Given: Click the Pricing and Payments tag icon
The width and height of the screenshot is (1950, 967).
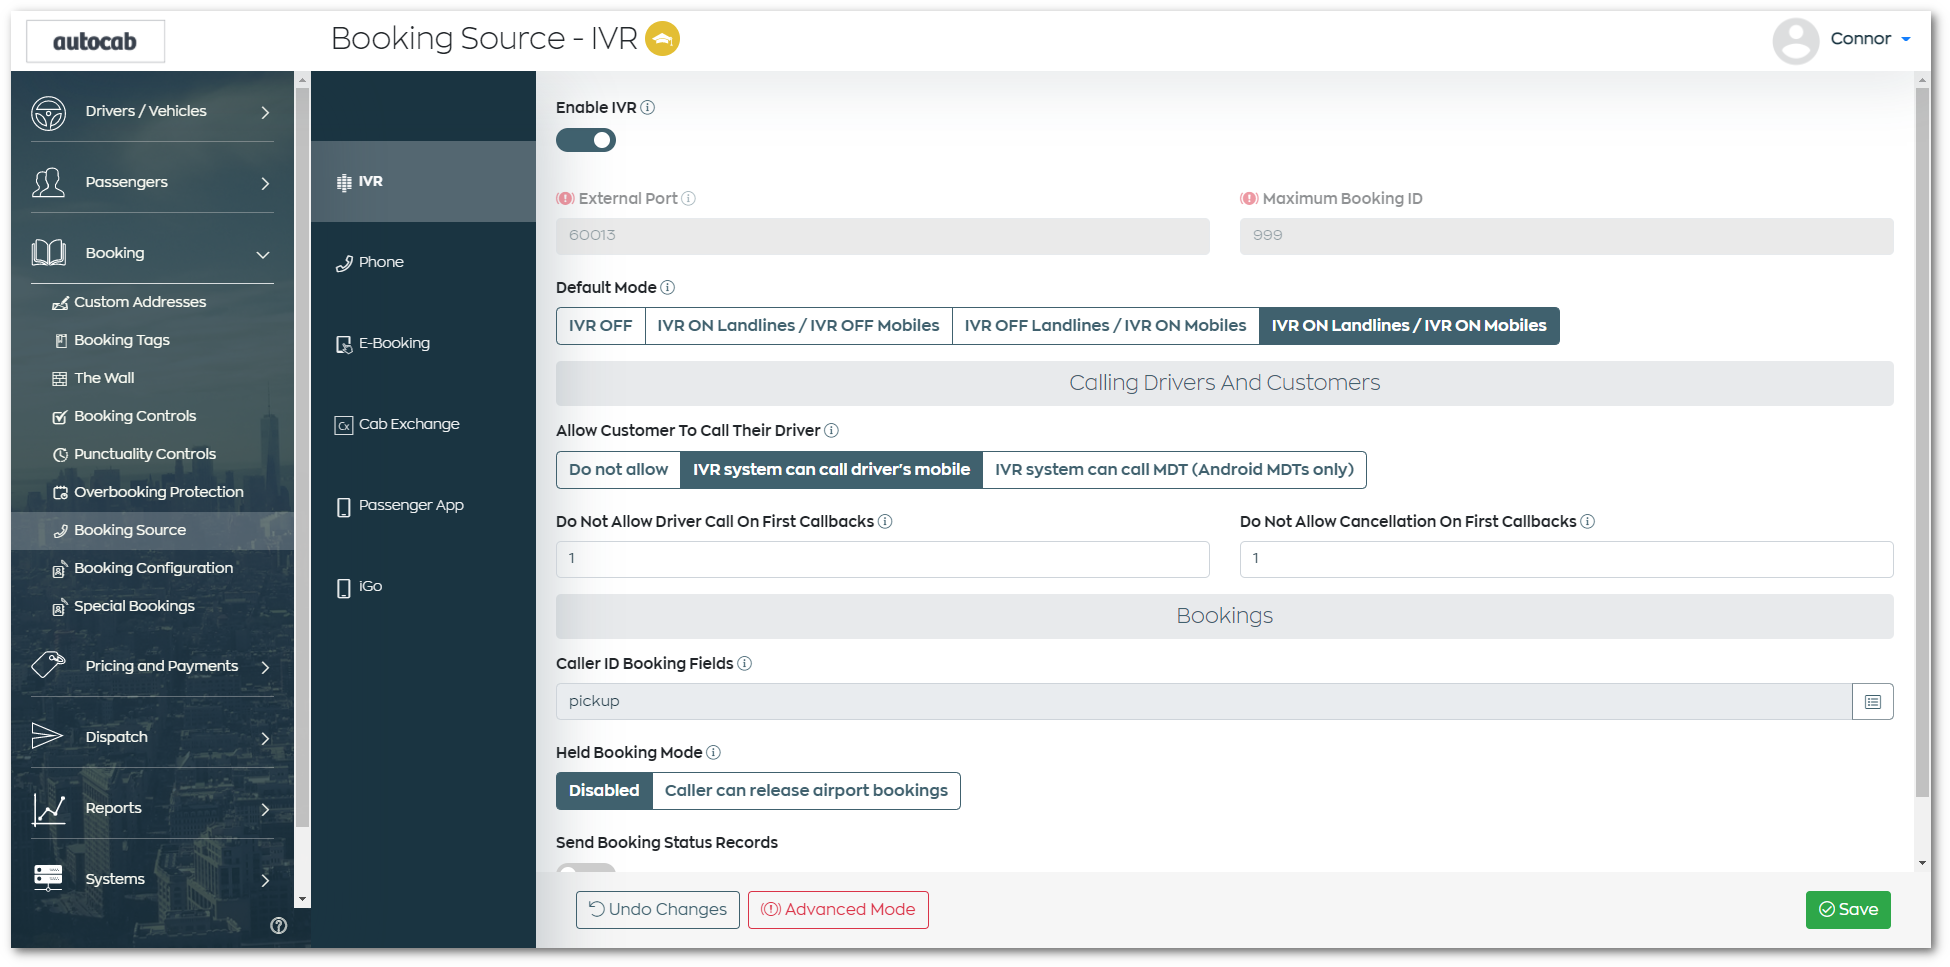Looking at the screenshot, I should tap(48, 665).
